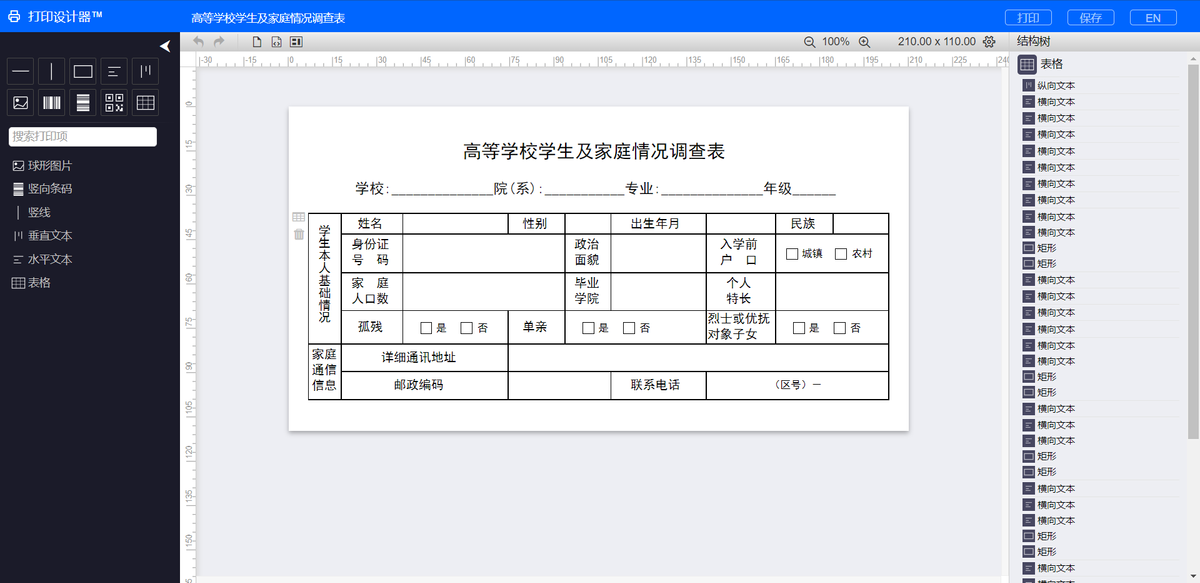1200x583 pixels.
Task: Zoom in with the plus magnifier
Action: [865, 42]
